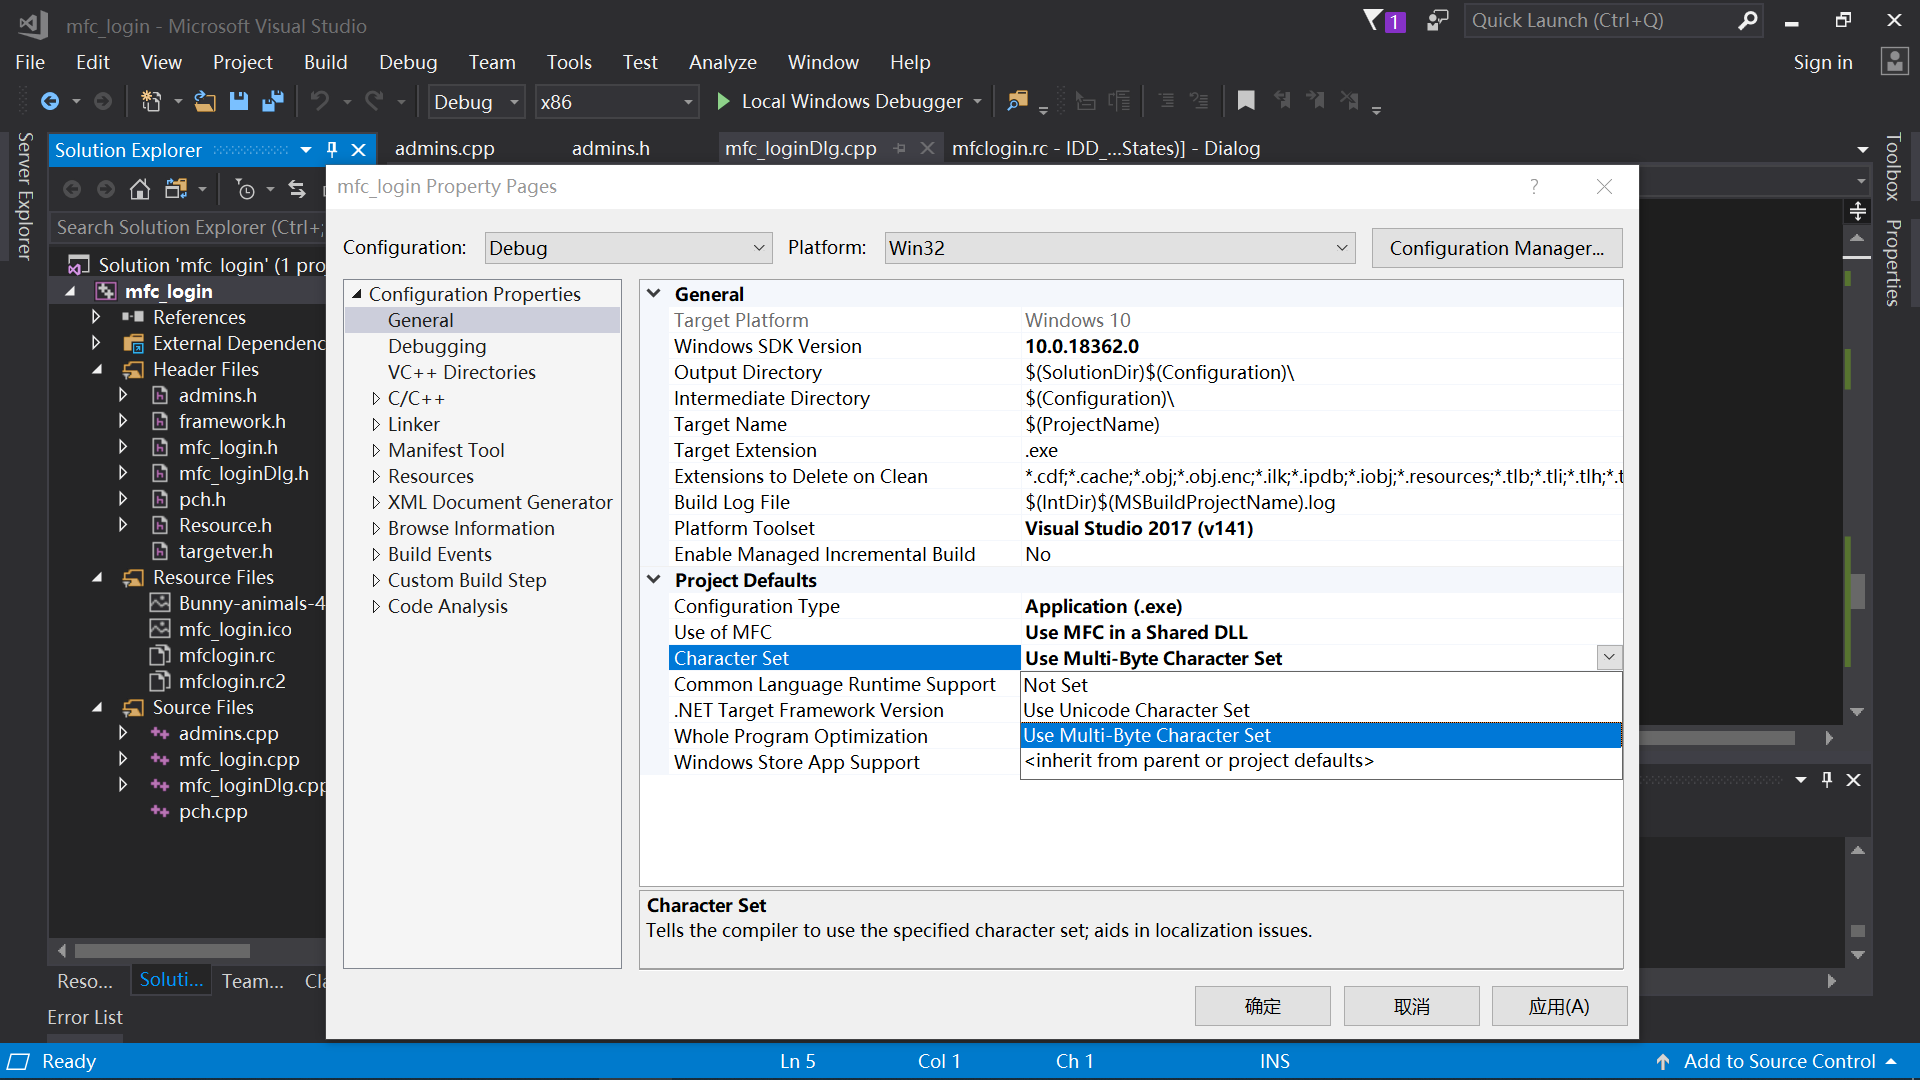Viewport: 1920px width, 1080px height.
Task: Click the 应用(A) apply button
Action: [1558, 1006]
